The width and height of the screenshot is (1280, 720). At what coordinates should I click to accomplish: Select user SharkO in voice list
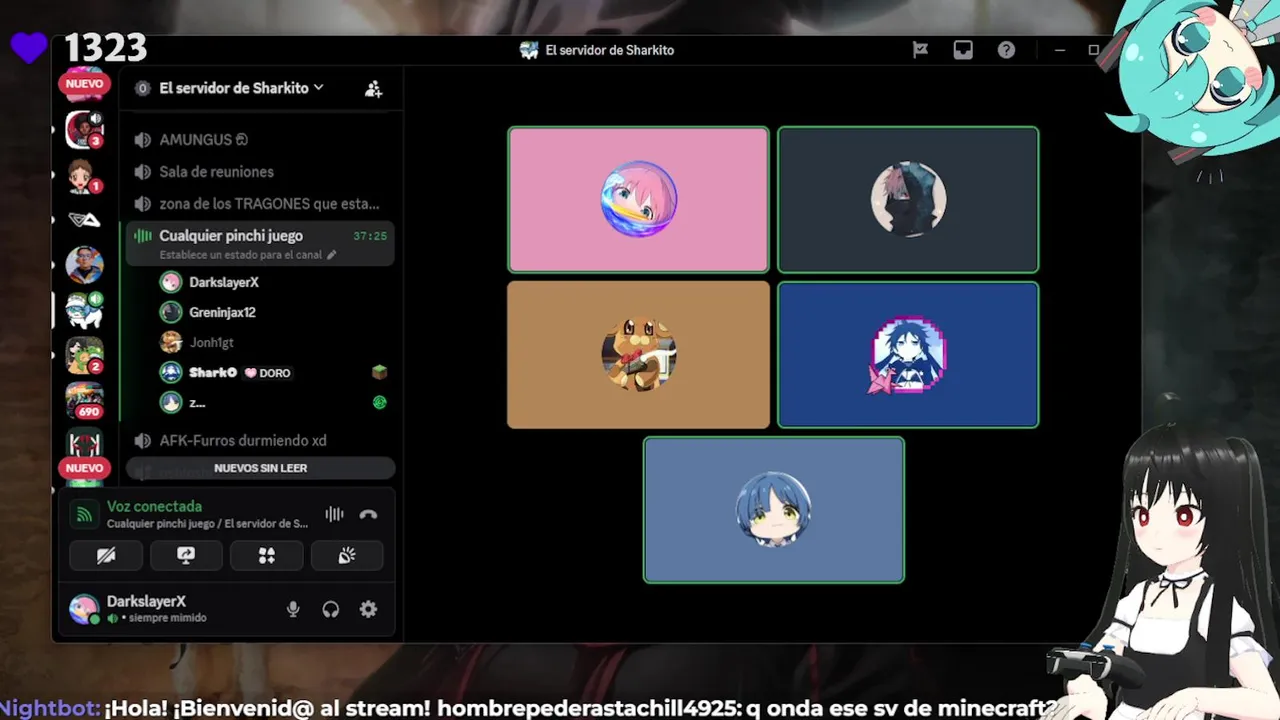[213, 372]
